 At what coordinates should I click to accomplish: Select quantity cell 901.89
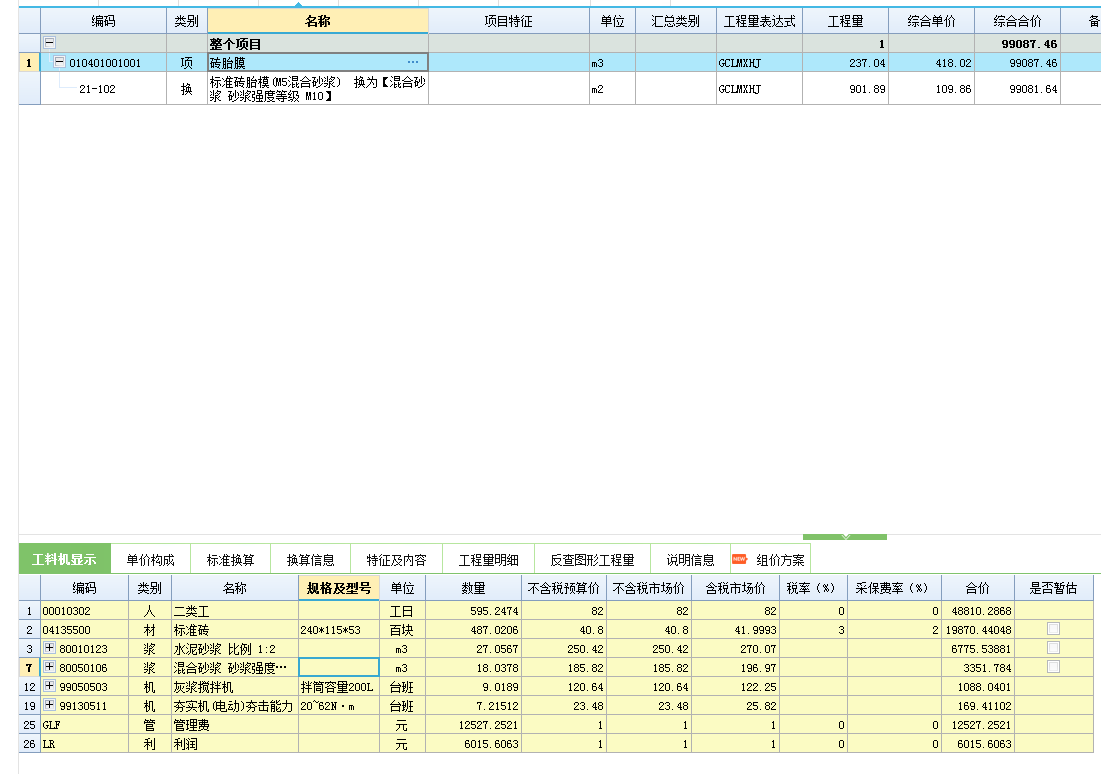click(845, 88)
